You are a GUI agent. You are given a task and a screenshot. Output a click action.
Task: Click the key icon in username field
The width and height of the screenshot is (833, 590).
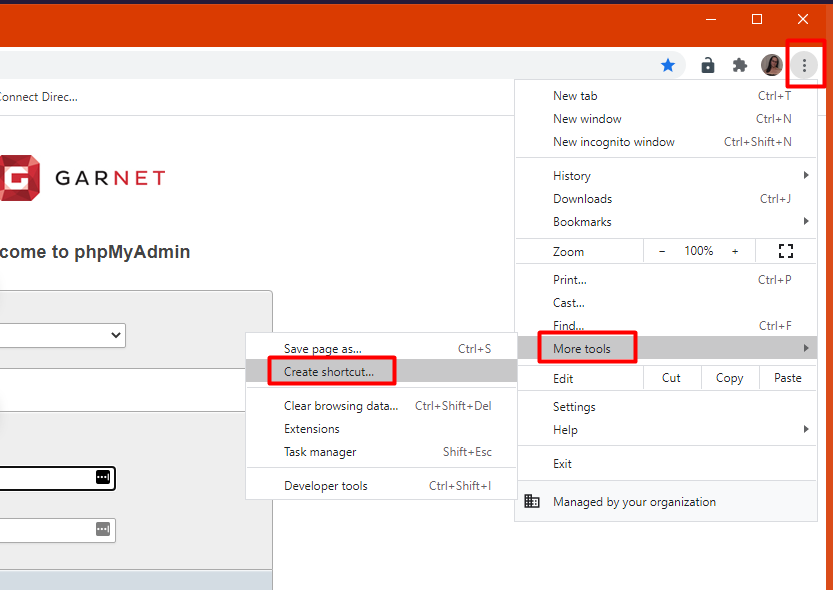(x=103, y=478)
